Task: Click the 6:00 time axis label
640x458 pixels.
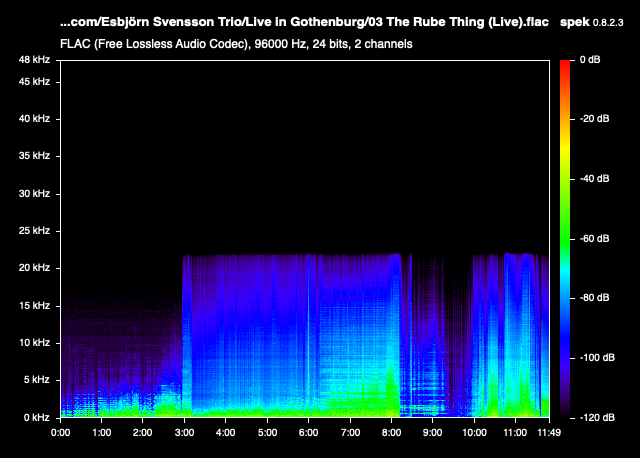Action: 309,433
